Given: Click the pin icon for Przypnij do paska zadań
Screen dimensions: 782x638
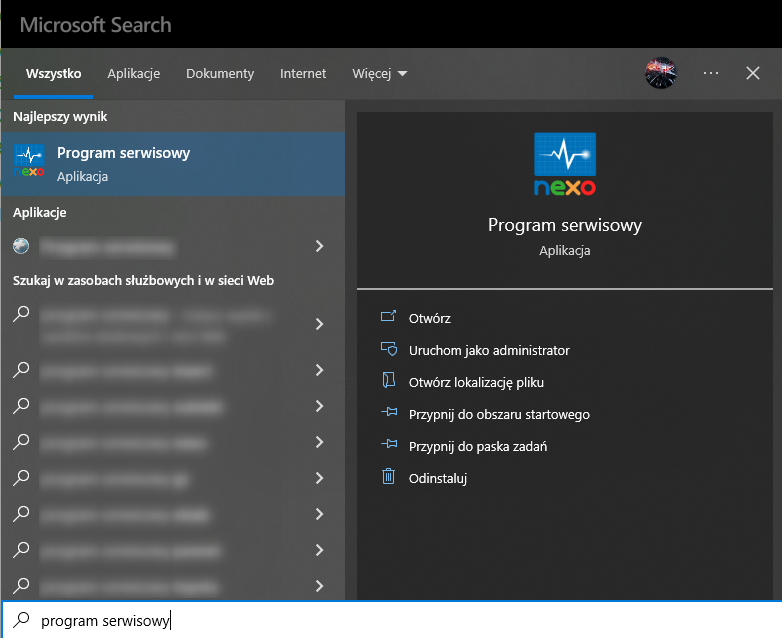Looking at the screenshot, I should pyautogui.click(x=389, y=446).
